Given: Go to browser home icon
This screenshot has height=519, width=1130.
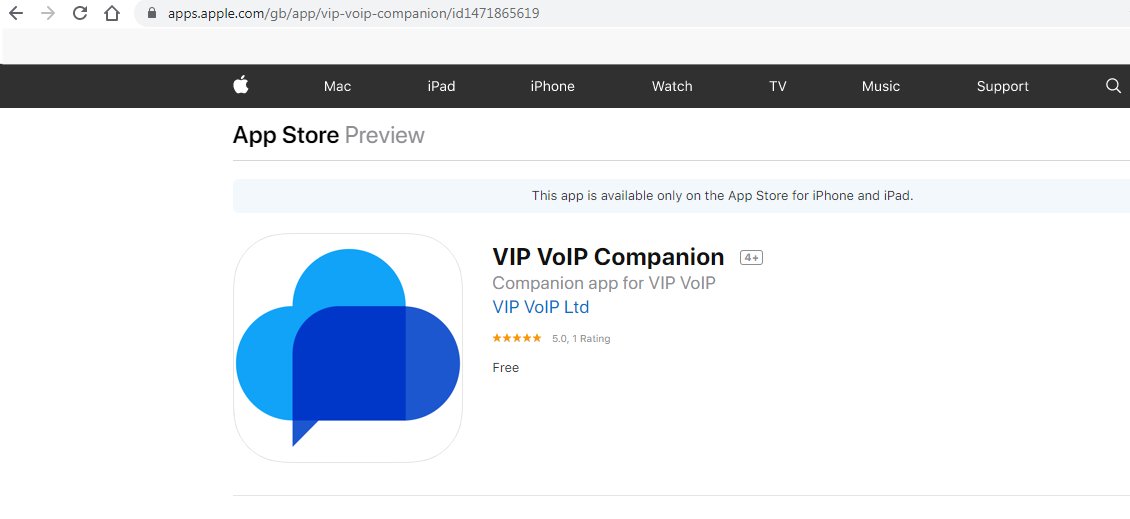Looking at the screenshot, I should pyautogui.click(x=112, y=13).
